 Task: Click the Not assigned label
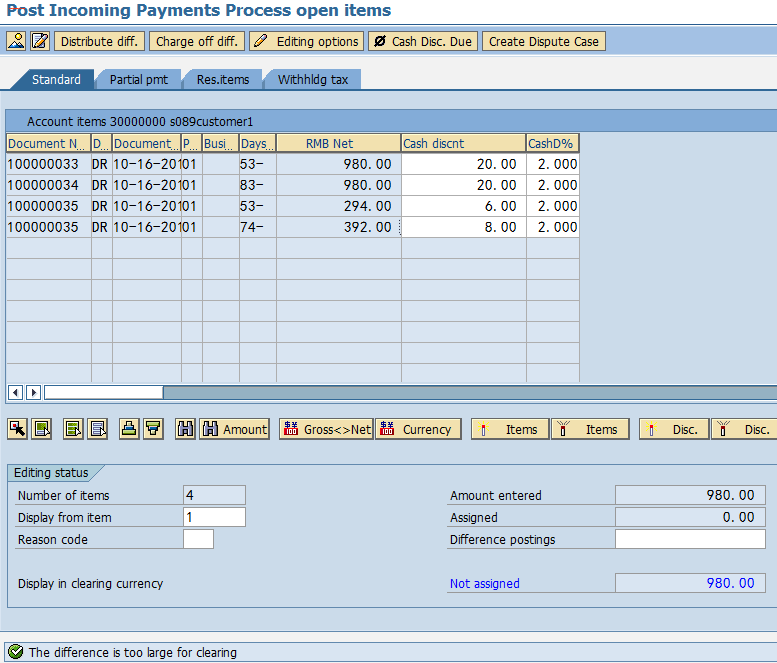485,583
